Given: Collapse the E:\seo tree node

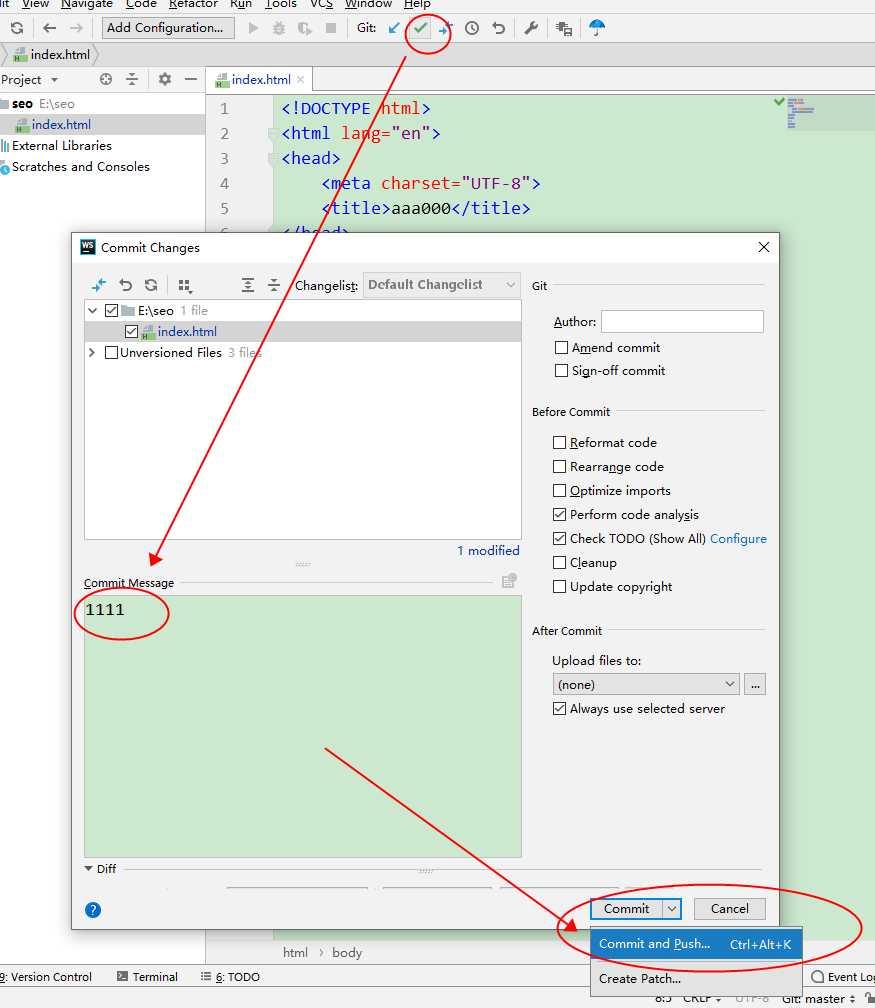Looking at the screenshot, I should pyautogui.click(x=93, y=310).
